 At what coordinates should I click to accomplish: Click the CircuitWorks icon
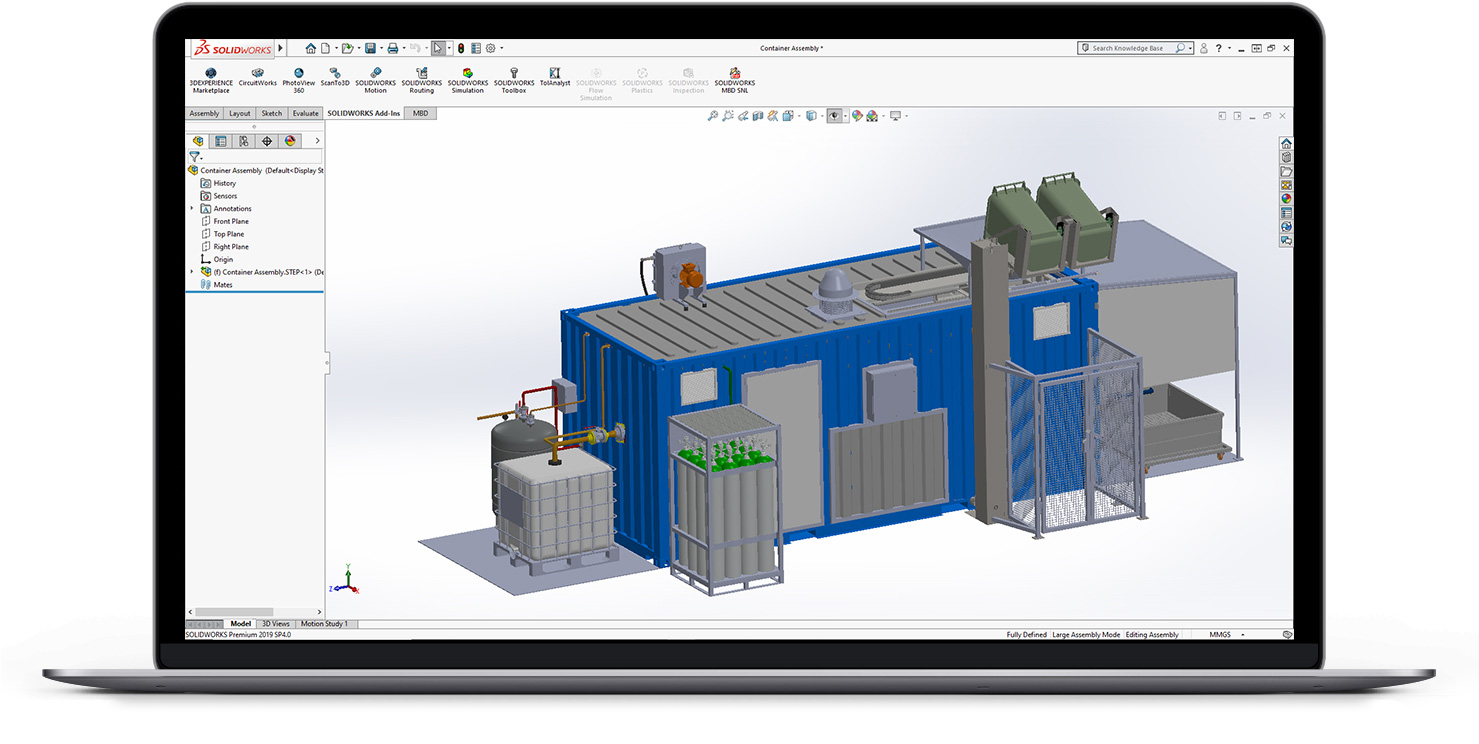(x=257, y=77)
